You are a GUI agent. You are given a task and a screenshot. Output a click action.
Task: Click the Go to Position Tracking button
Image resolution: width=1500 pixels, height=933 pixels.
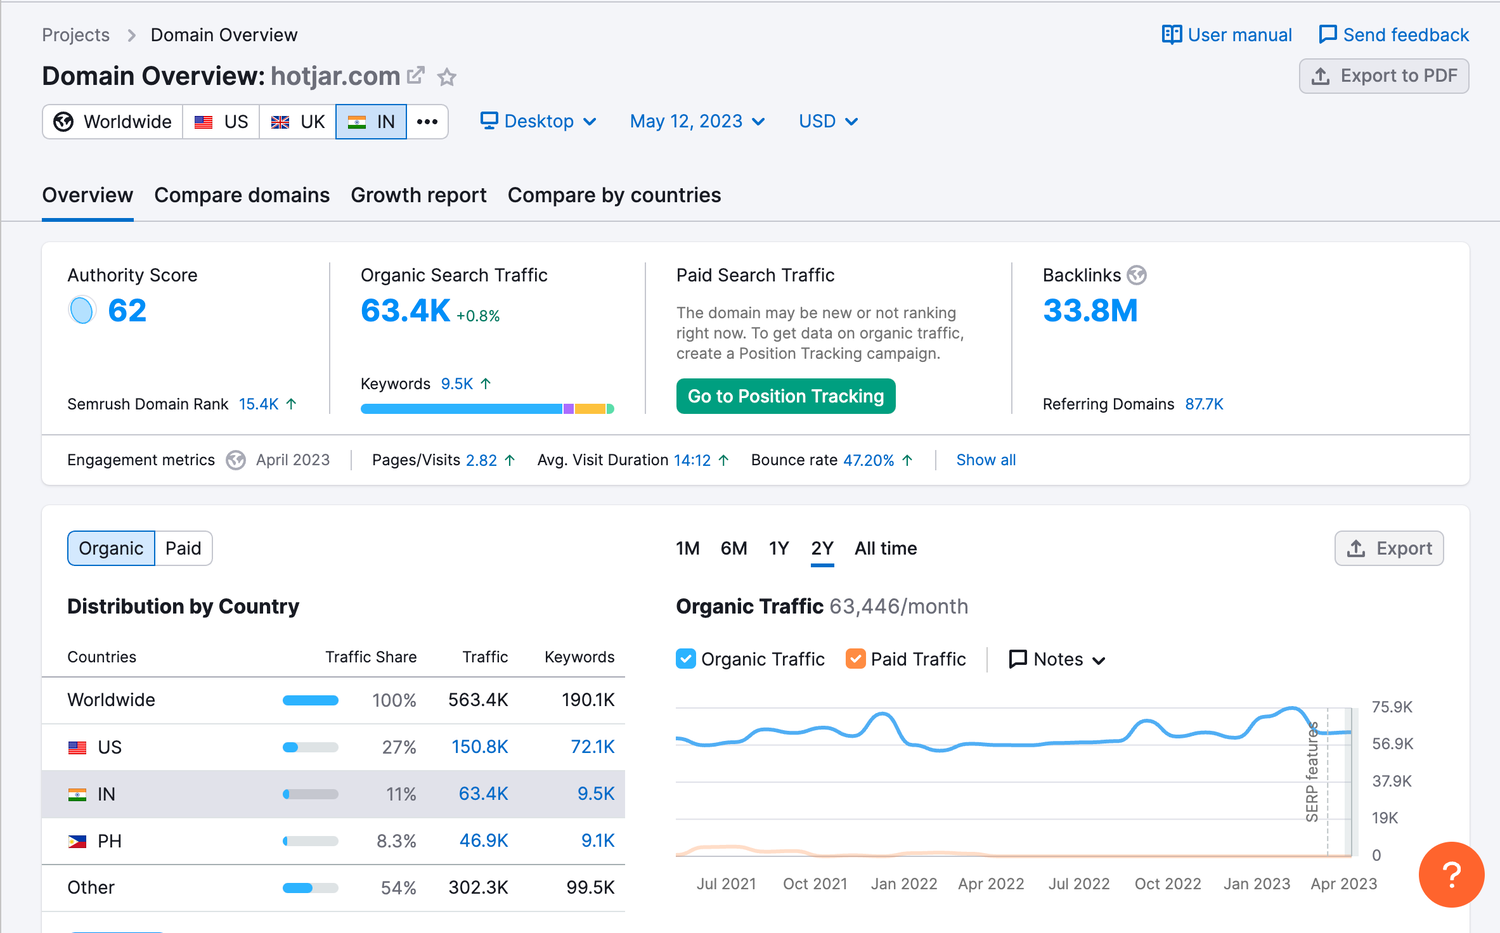click(785, 396)
